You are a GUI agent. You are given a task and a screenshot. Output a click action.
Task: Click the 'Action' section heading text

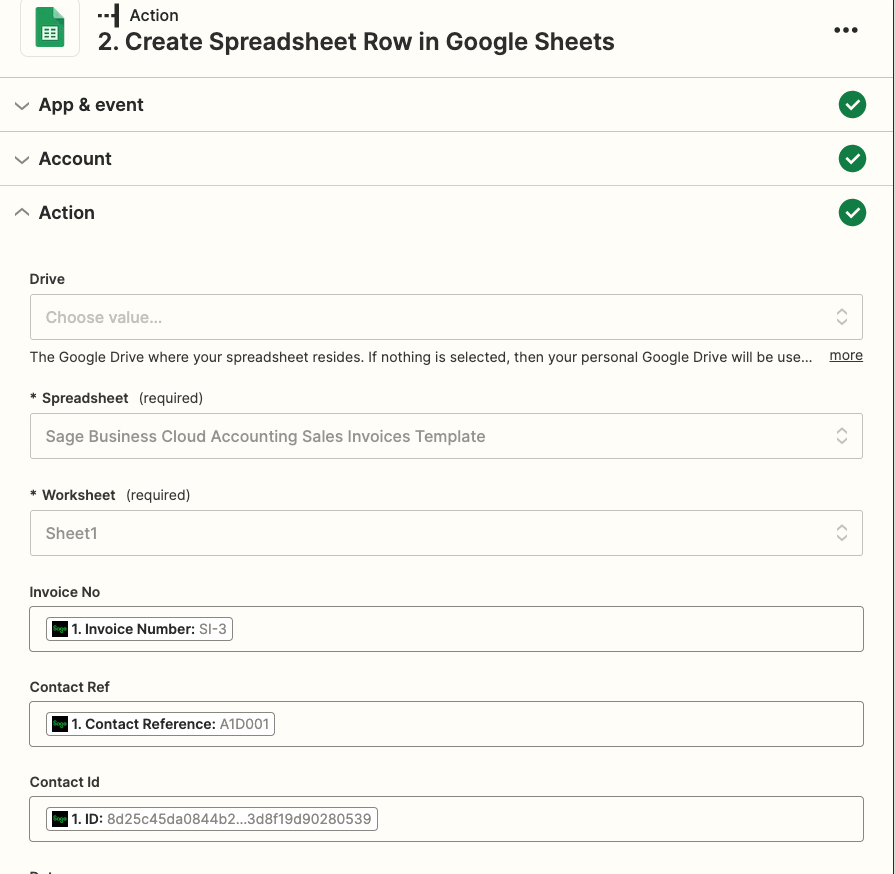67,212
